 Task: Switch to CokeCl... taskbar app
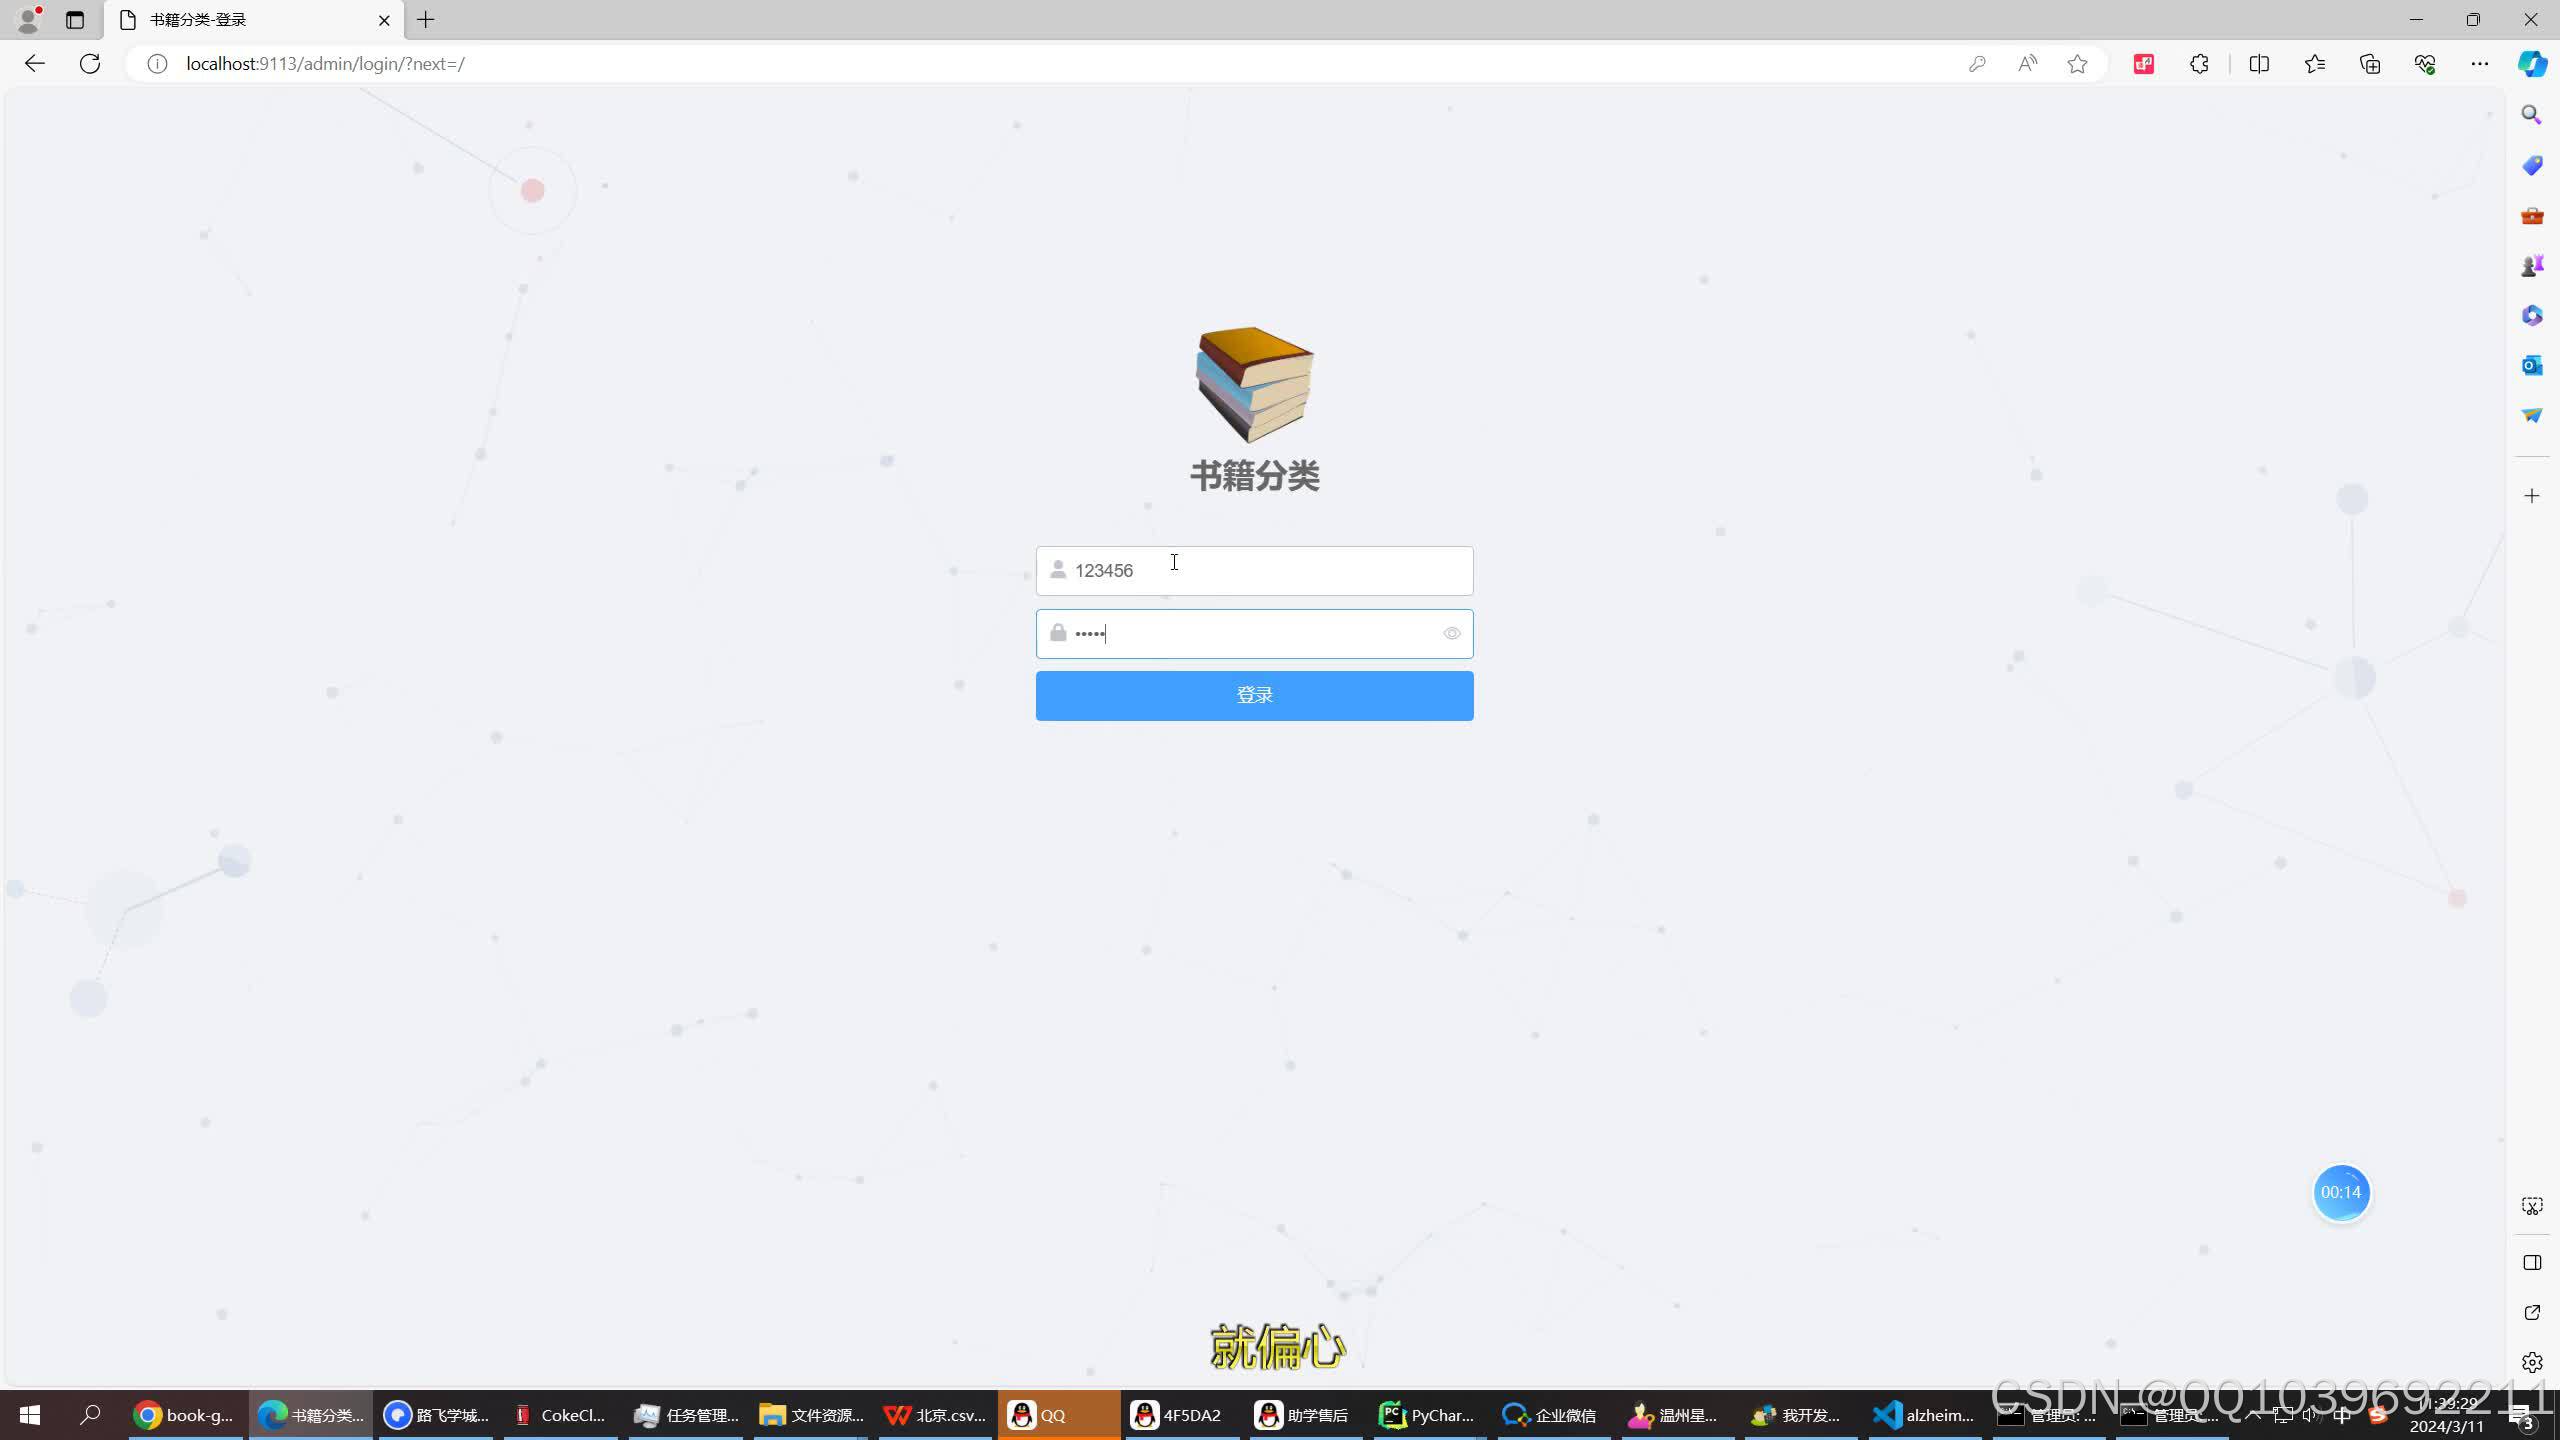(x=561, y=1415)
